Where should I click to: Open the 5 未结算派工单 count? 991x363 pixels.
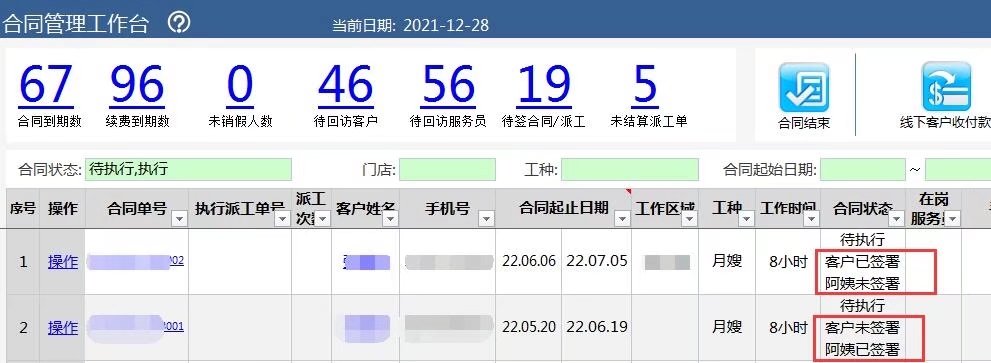tap(645, 85)
